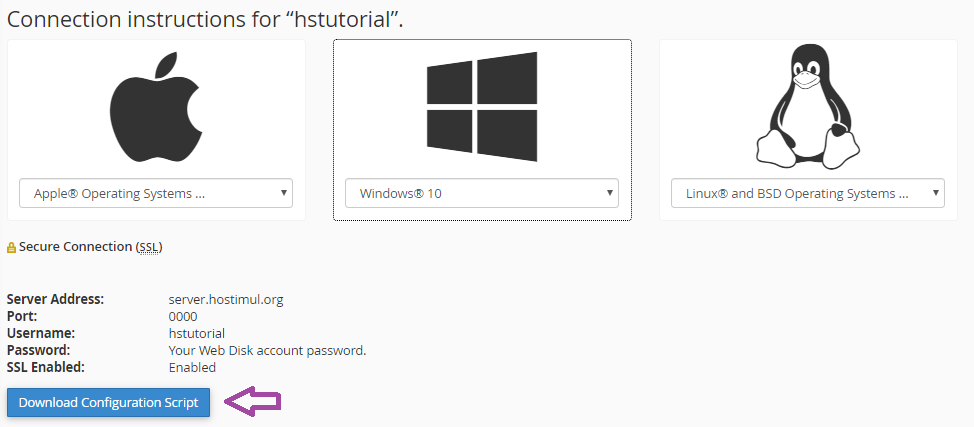Expand the Windows 10 version dropdown
This screenshot has height=427, width=974.
click(x=482, y=193)
